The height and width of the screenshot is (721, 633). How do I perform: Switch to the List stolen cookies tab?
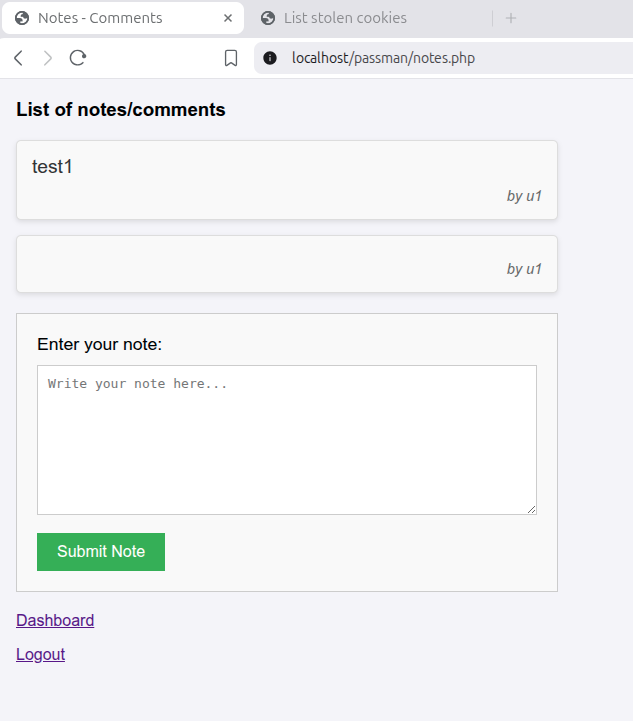tap(345, 18)
